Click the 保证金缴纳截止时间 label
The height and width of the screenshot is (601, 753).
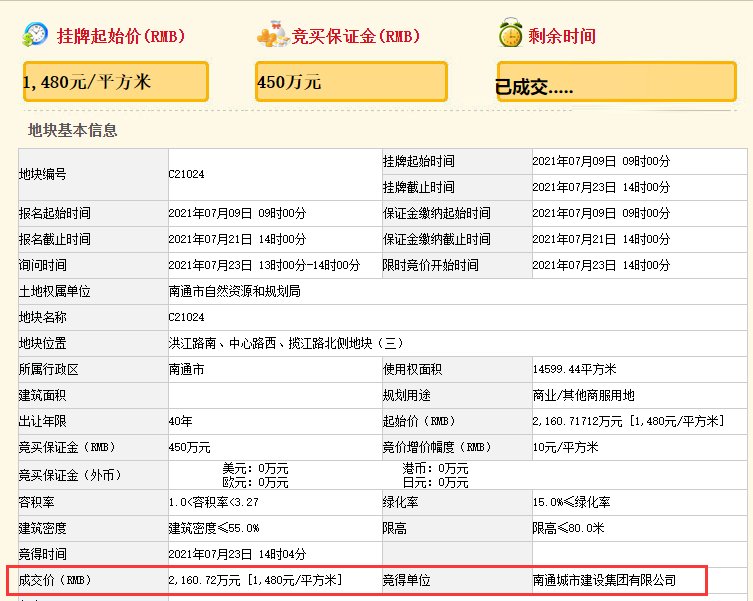(x=437, y=239)
